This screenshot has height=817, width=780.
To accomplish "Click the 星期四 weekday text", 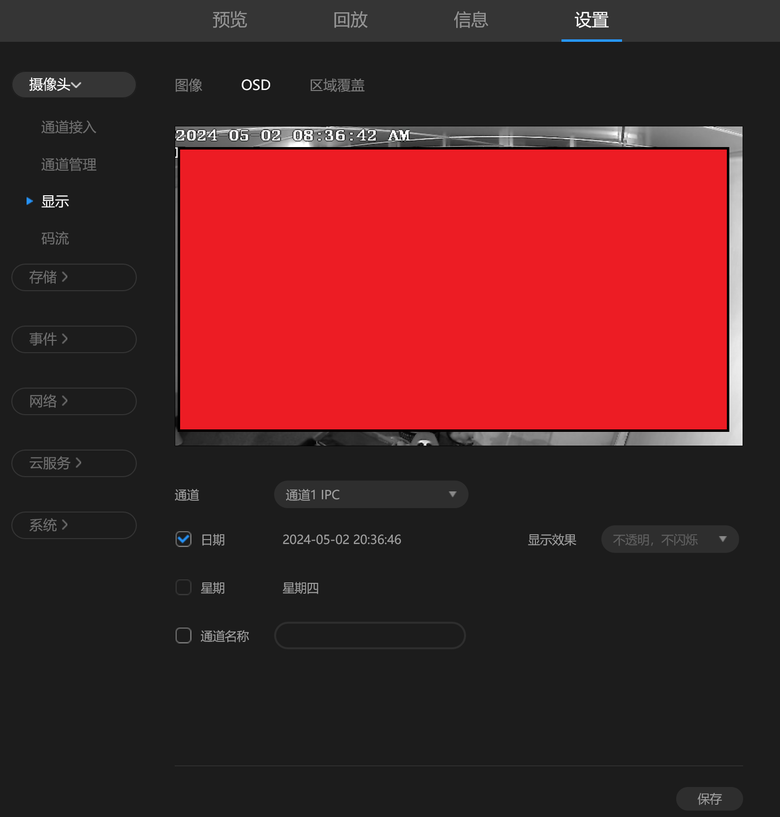I will coord(300,588).
